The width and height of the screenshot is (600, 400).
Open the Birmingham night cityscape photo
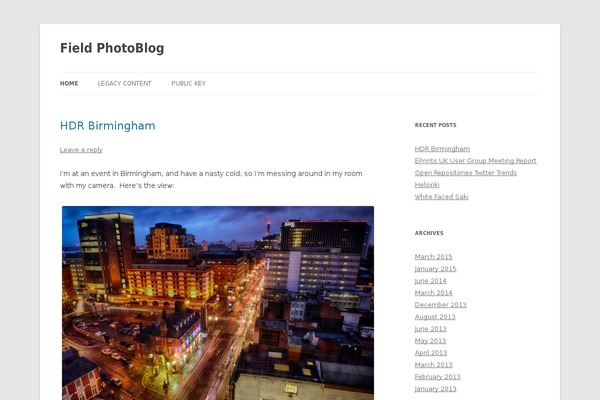[218, 303]
